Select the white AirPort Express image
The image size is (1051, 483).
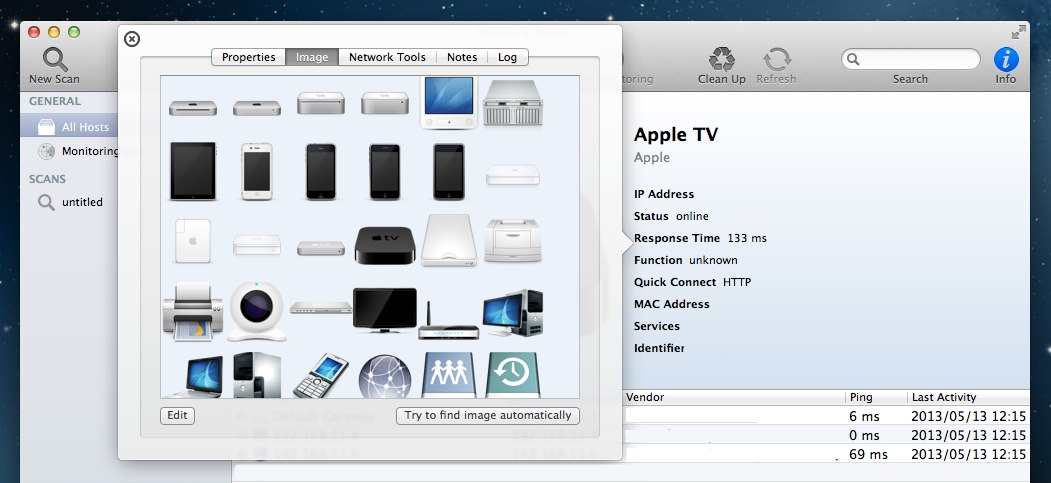(193, 240)
